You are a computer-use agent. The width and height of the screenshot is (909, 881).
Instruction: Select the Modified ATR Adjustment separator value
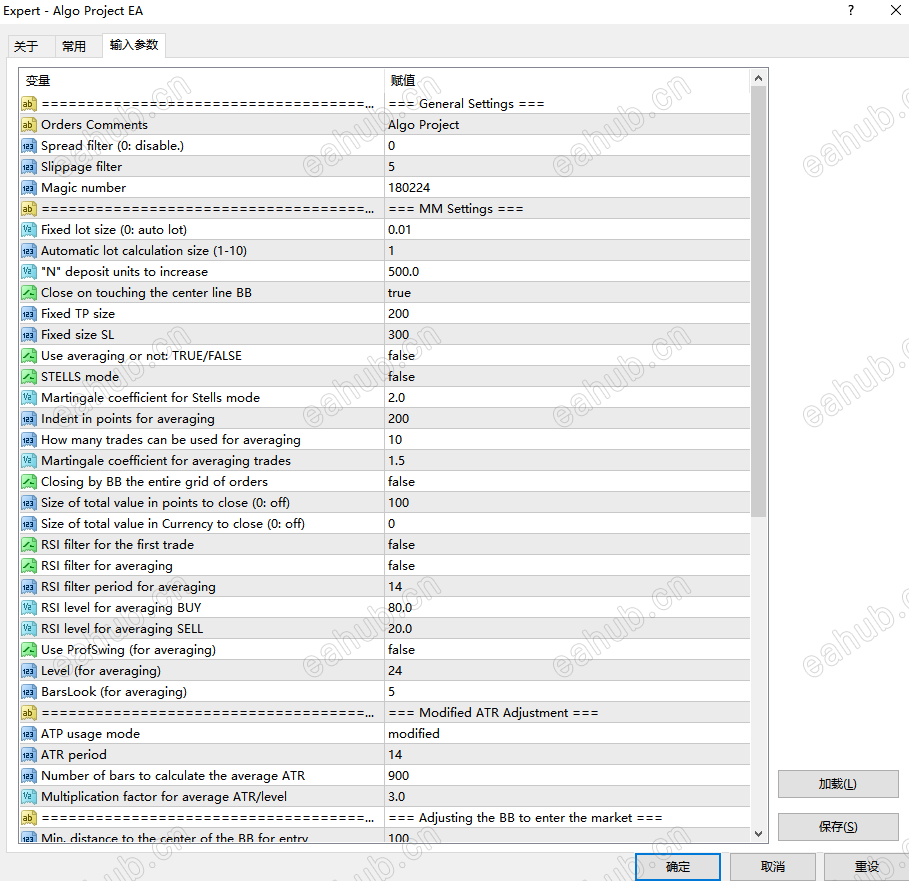pyautogui.click(x=493, y=713)
